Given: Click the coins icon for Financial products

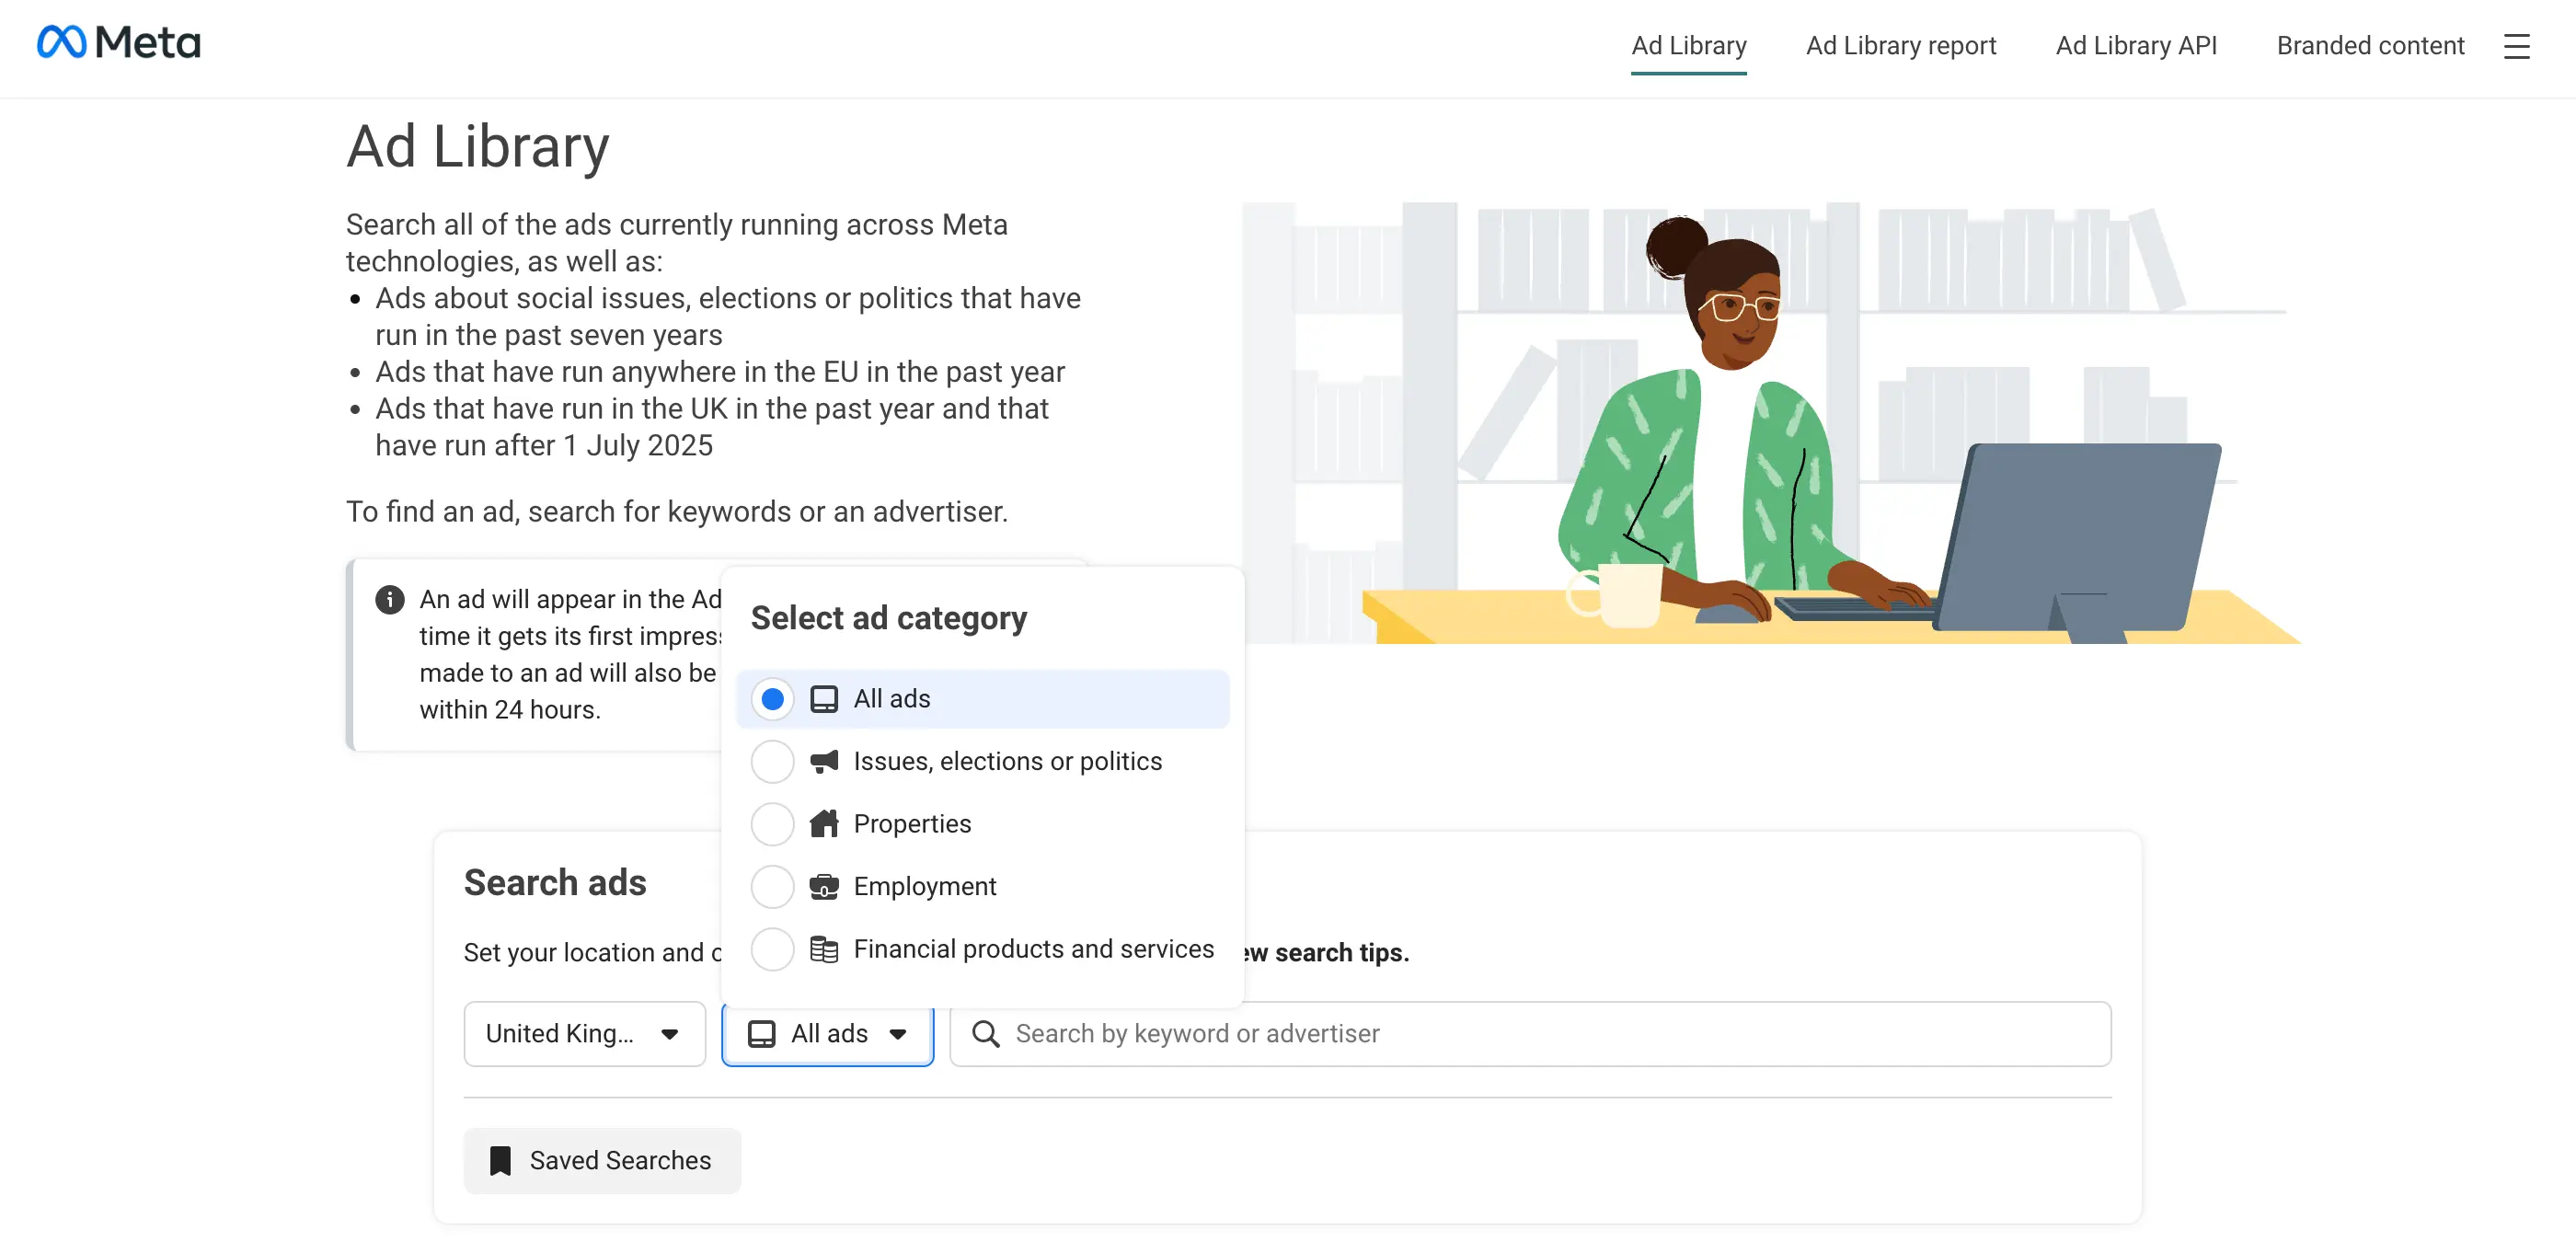Looking at the screenshot, I should coord(823,949).
